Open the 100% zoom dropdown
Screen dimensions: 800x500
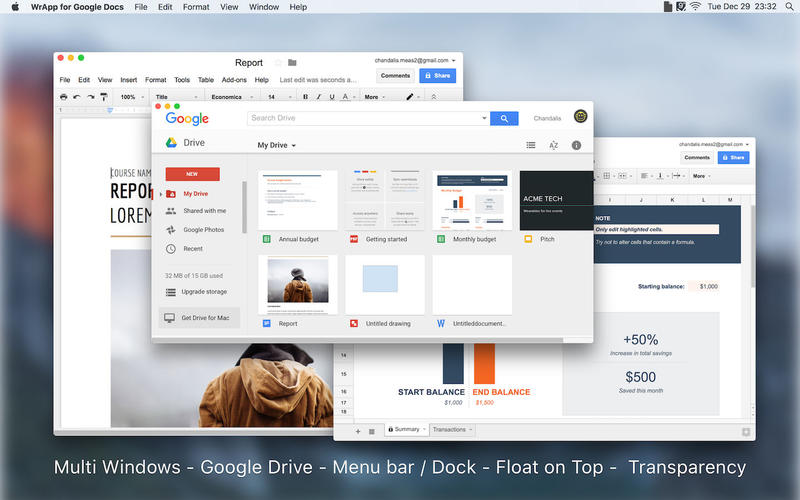click(130, 97)
